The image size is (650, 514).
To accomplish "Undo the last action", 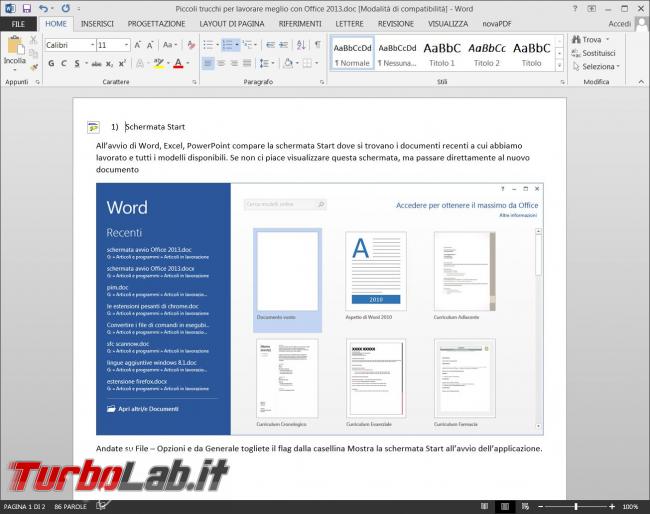I will 44,8.
